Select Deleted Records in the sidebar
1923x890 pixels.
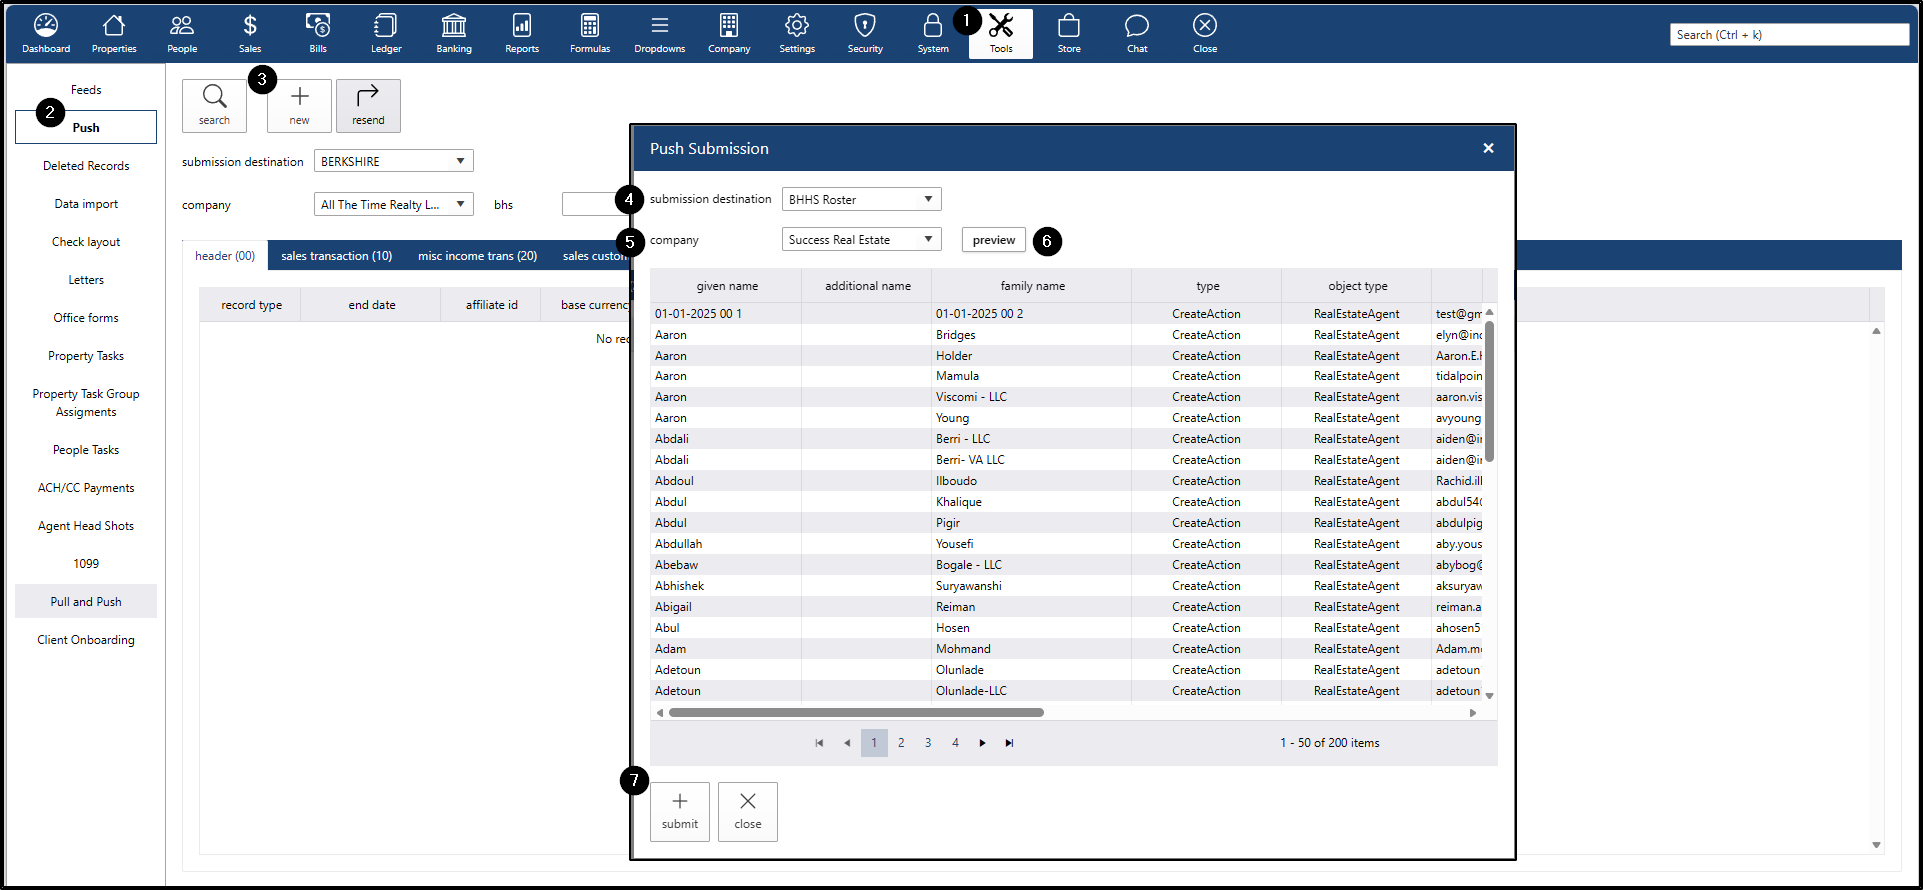tap(86, 166)
